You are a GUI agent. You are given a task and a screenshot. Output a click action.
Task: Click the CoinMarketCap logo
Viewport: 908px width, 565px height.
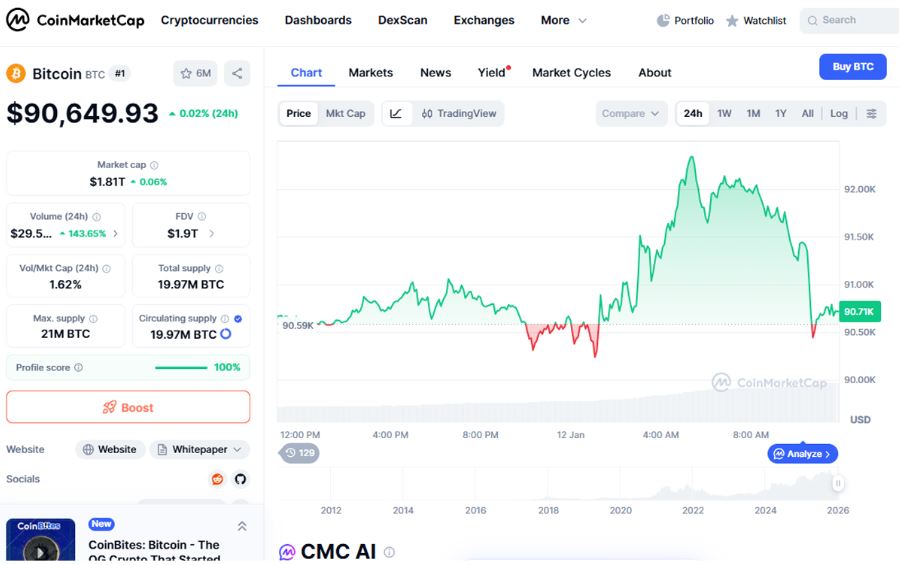pyautogui.click(x=76, y=20)
